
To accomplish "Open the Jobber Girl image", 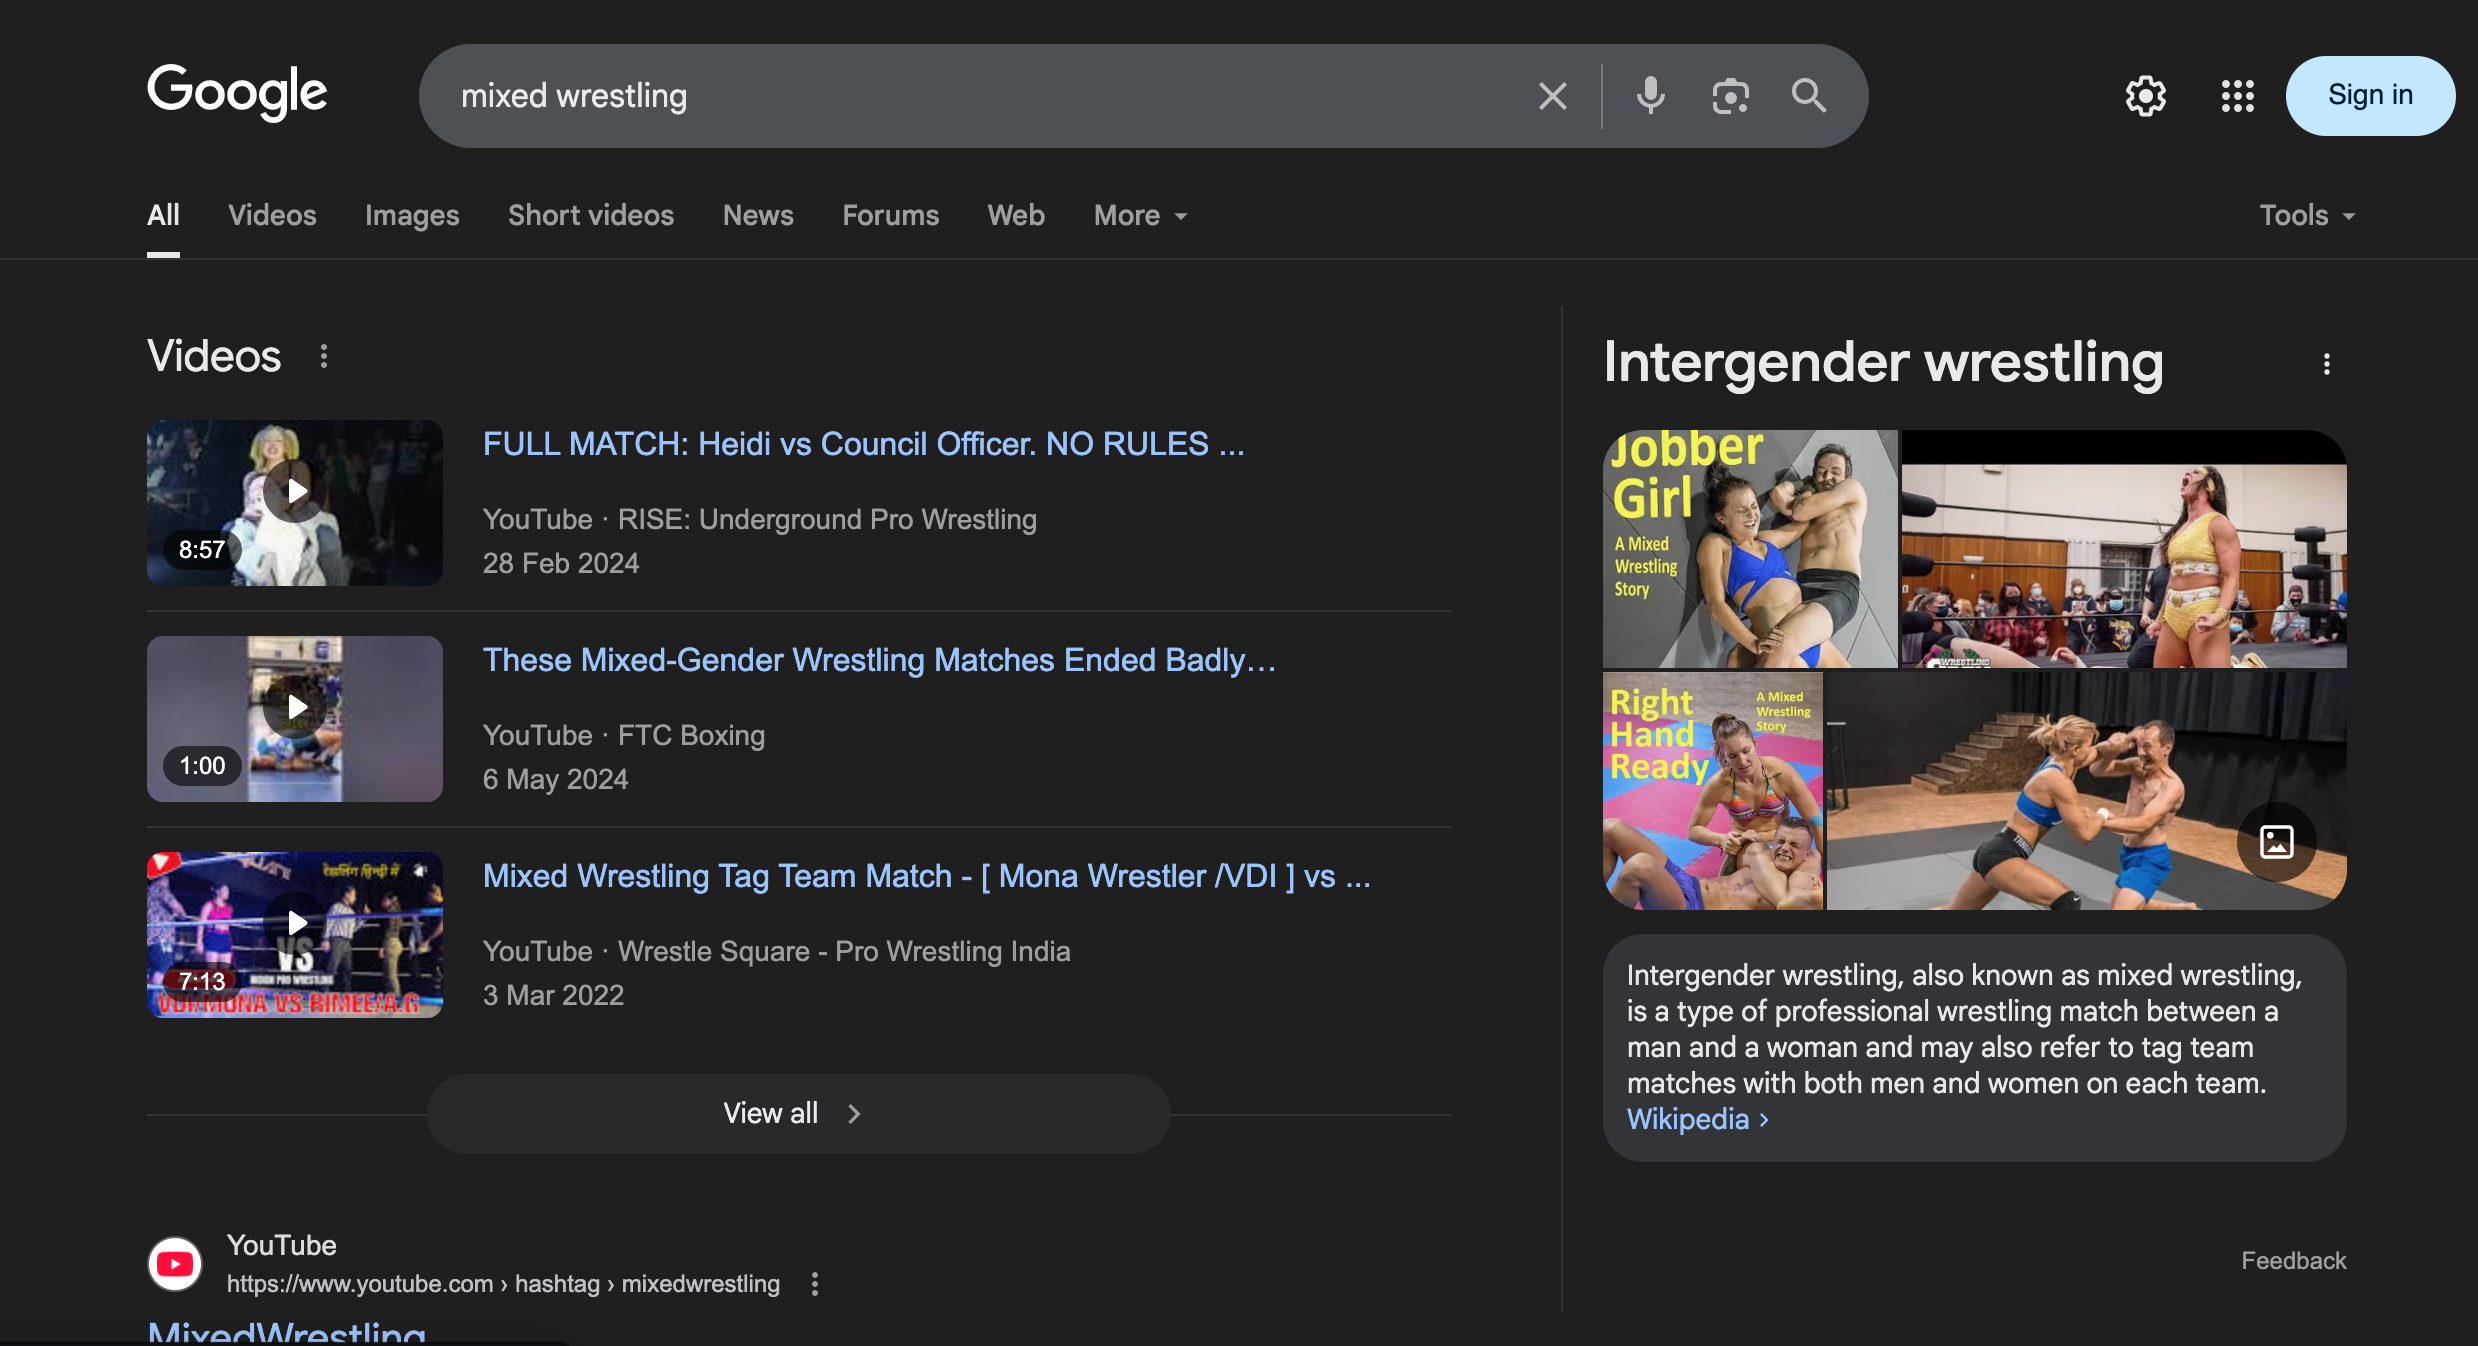I will (x=1750, y=549).
